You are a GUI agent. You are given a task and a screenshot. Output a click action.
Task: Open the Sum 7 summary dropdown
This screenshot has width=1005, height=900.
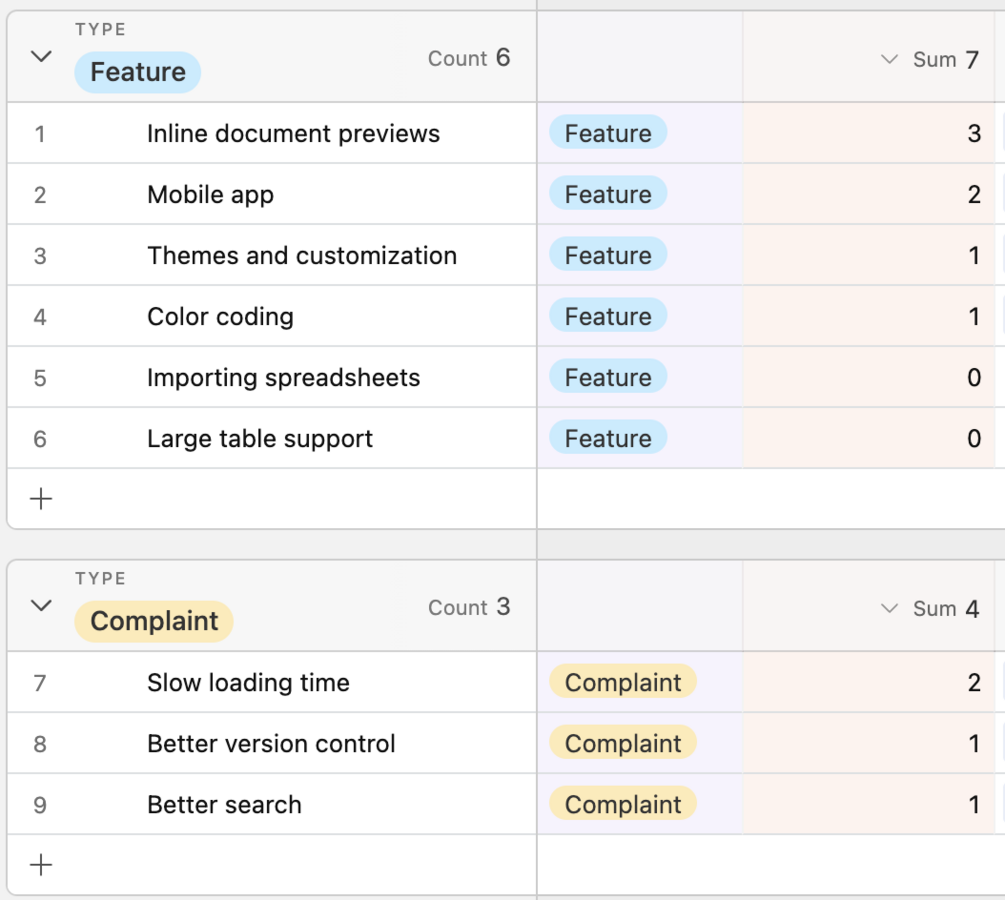930,59
